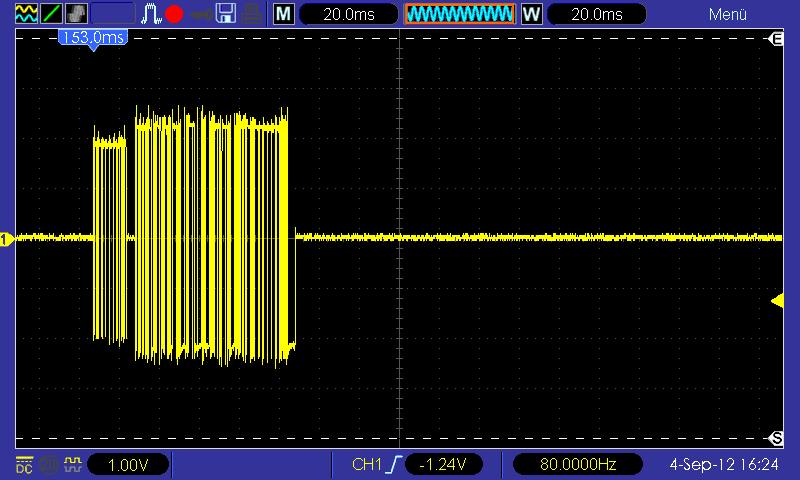Click the printer icon

coord(252,14)
